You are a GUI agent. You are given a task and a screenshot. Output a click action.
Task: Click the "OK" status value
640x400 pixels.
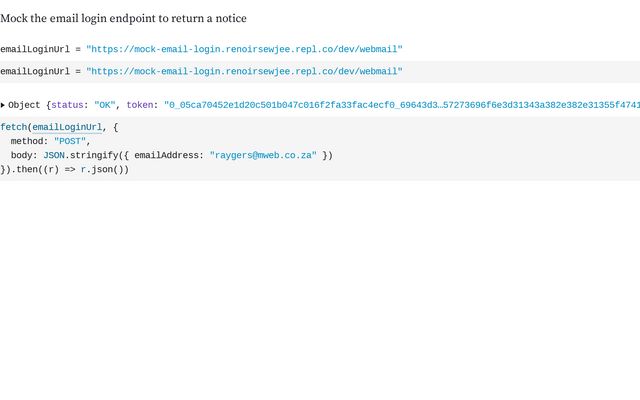[x=104, y=105]
